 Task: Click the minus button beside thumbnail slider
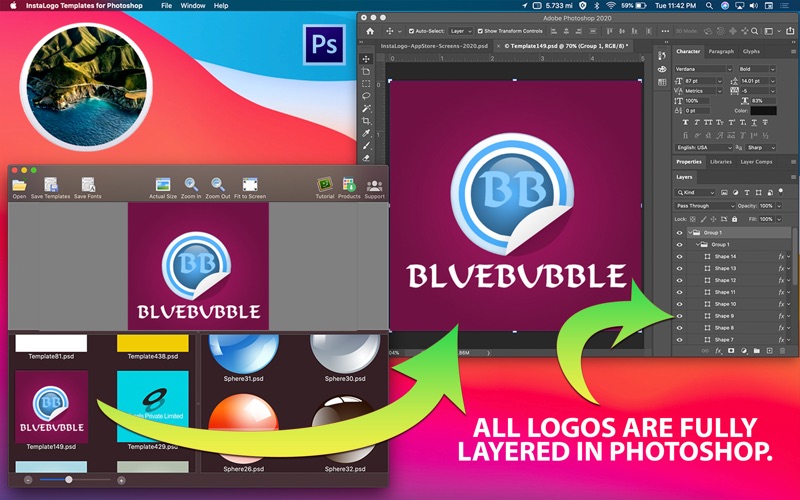pyautogui.click(x=28, y=480)
